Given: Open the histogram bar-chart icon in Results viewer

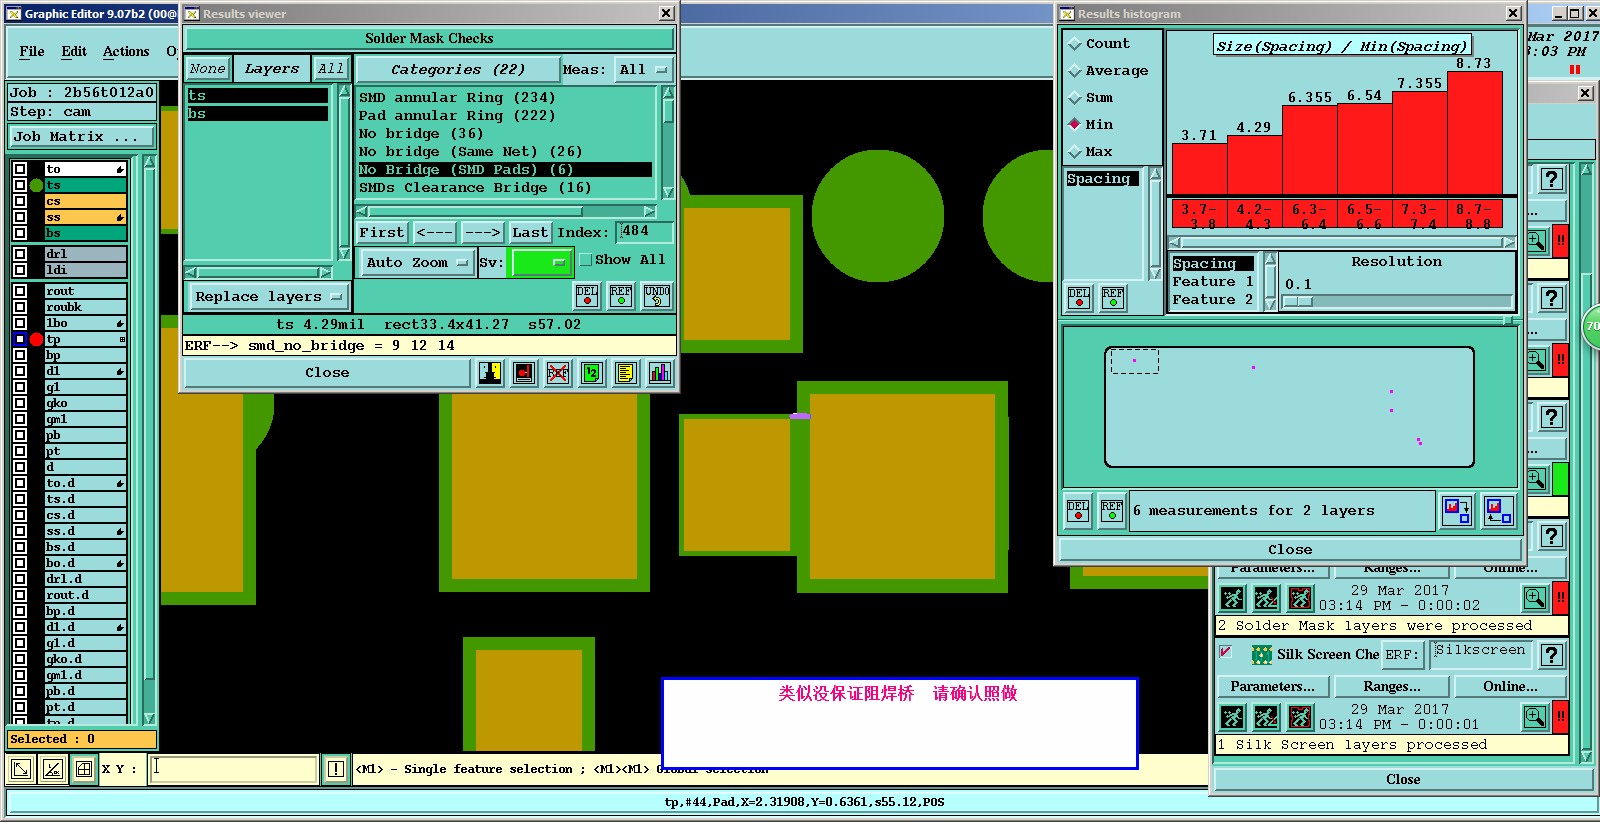Looking at the screenshot, I should tap(659, 373).
